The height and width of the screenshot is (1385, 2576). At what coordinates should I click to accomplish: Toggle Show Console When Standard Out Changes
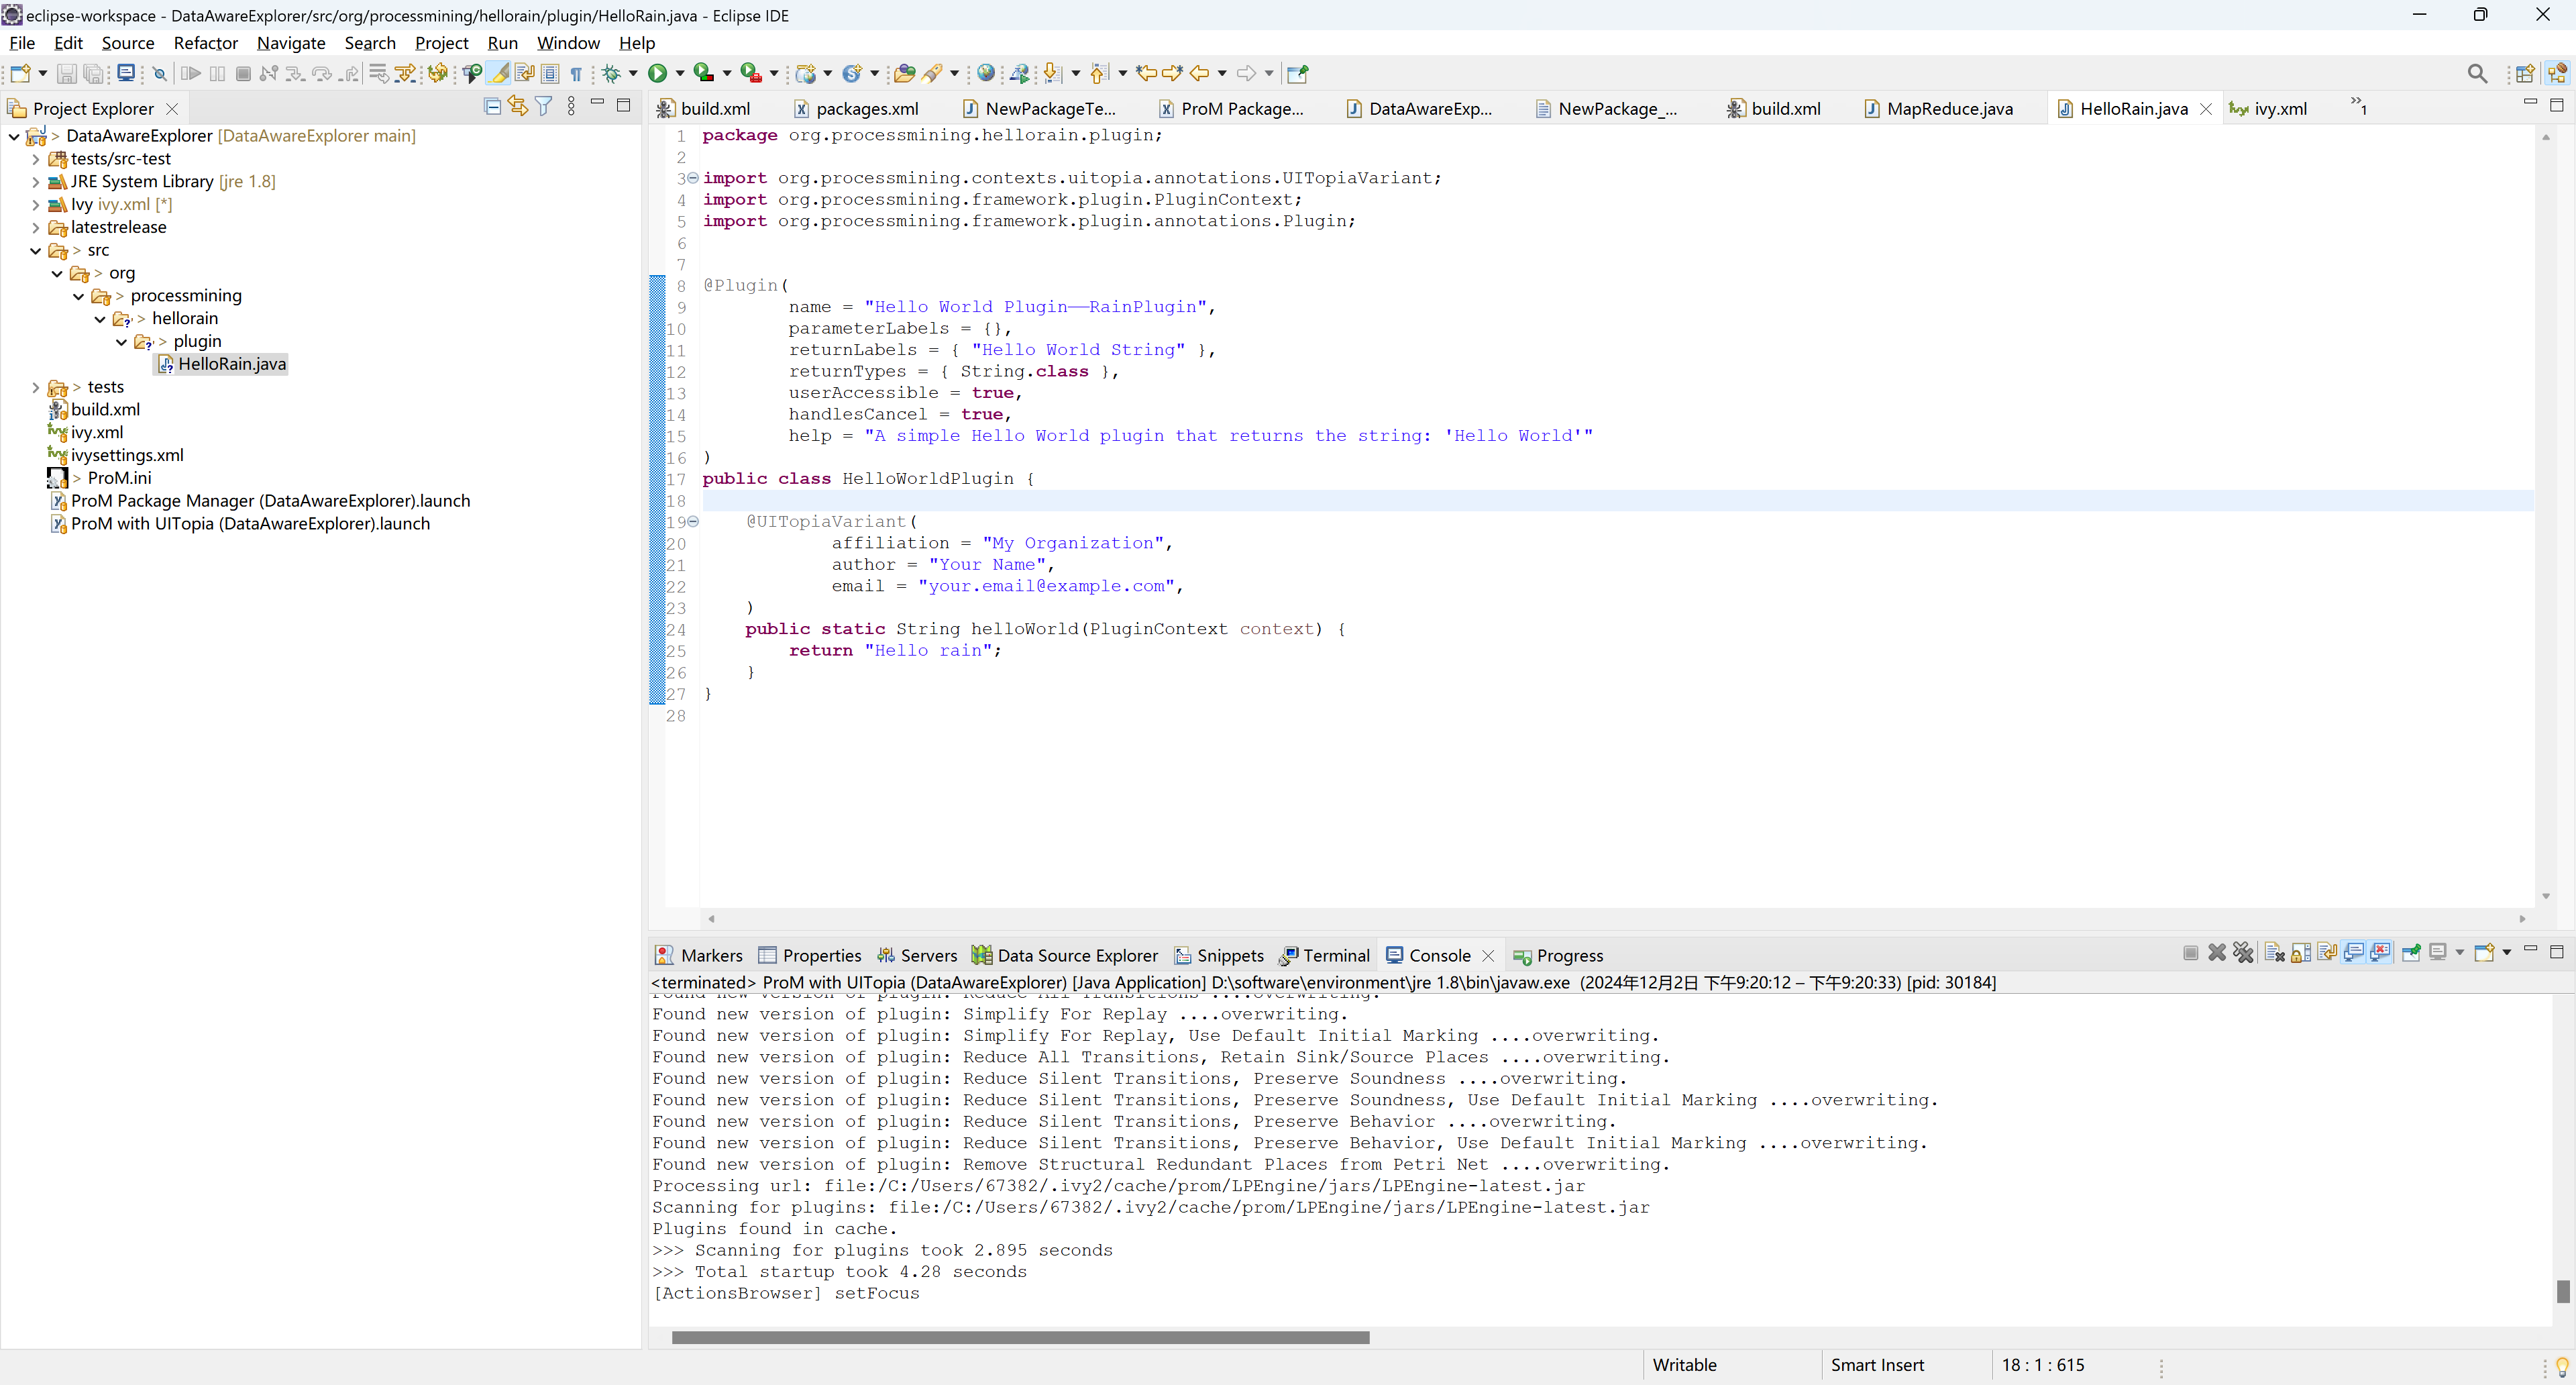point(2353,952)
